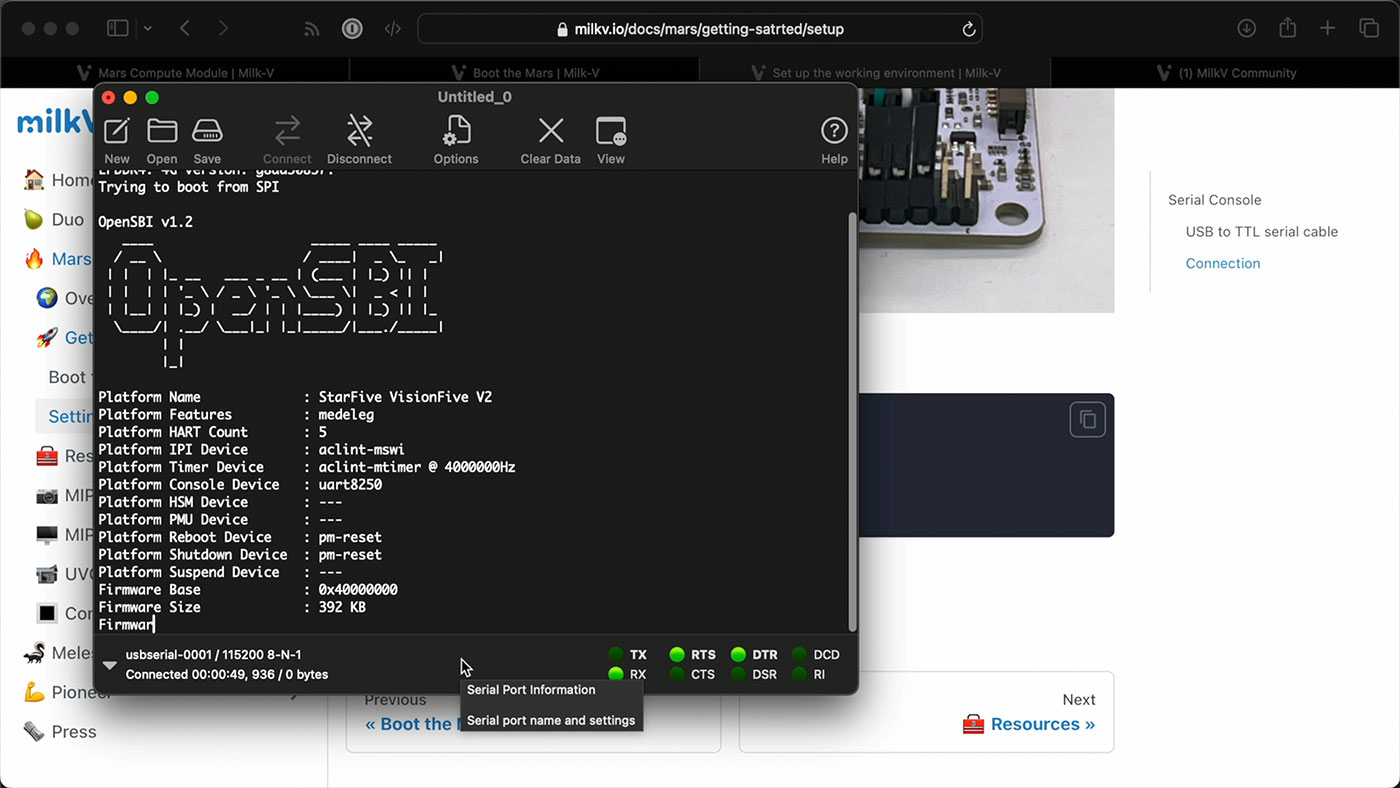The width and height of the screenshot is (1400, 788).
Task: Click usbserial-0001 / 115200 8-N-1 status text
Action: [x=214, y=655]
